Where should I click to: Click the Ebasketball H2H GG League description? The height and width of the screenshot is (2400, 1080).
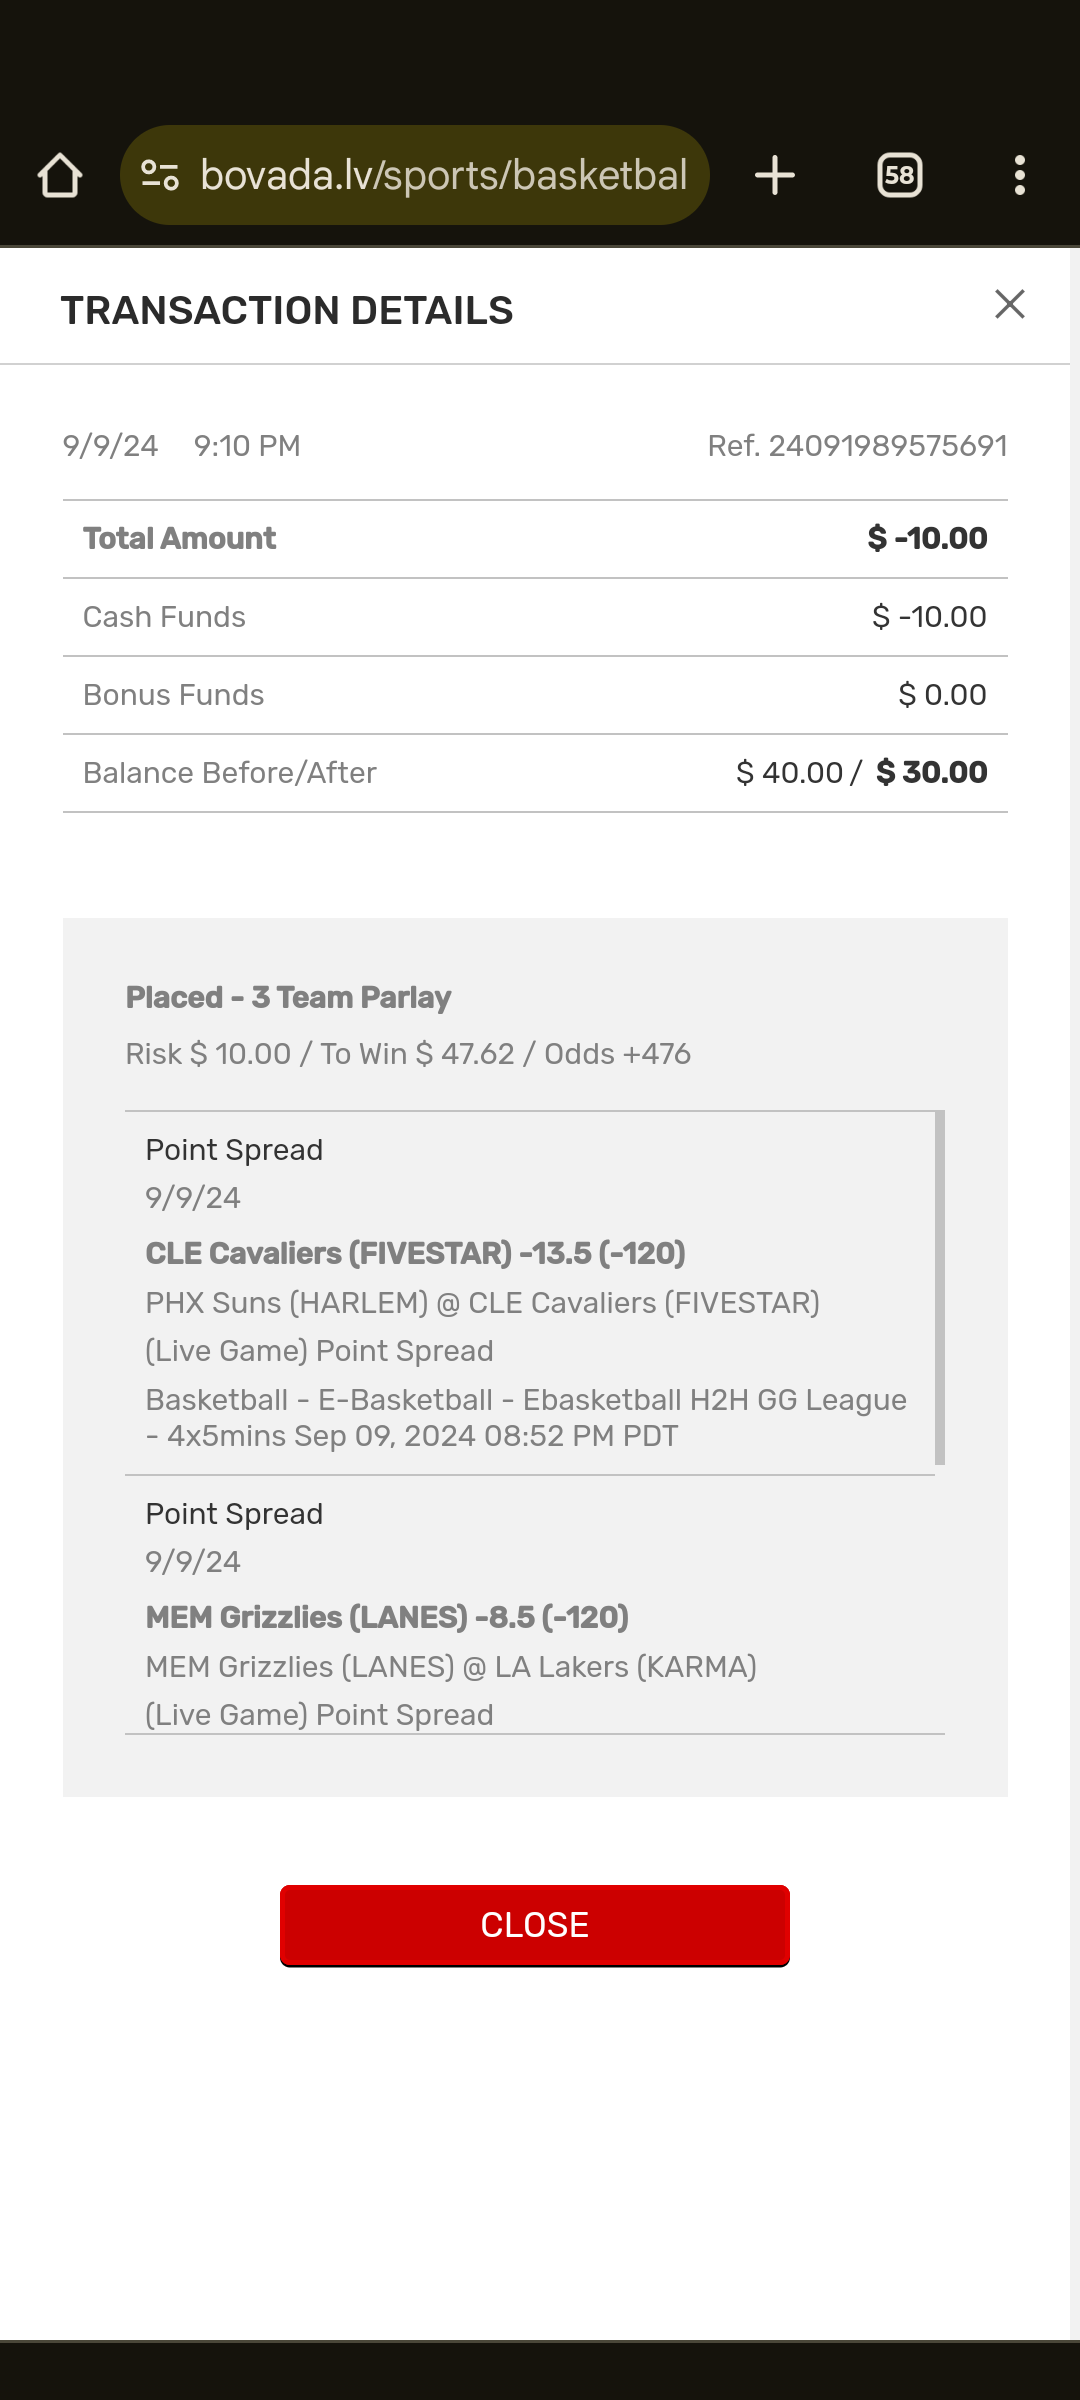(x=526, y=1418)
